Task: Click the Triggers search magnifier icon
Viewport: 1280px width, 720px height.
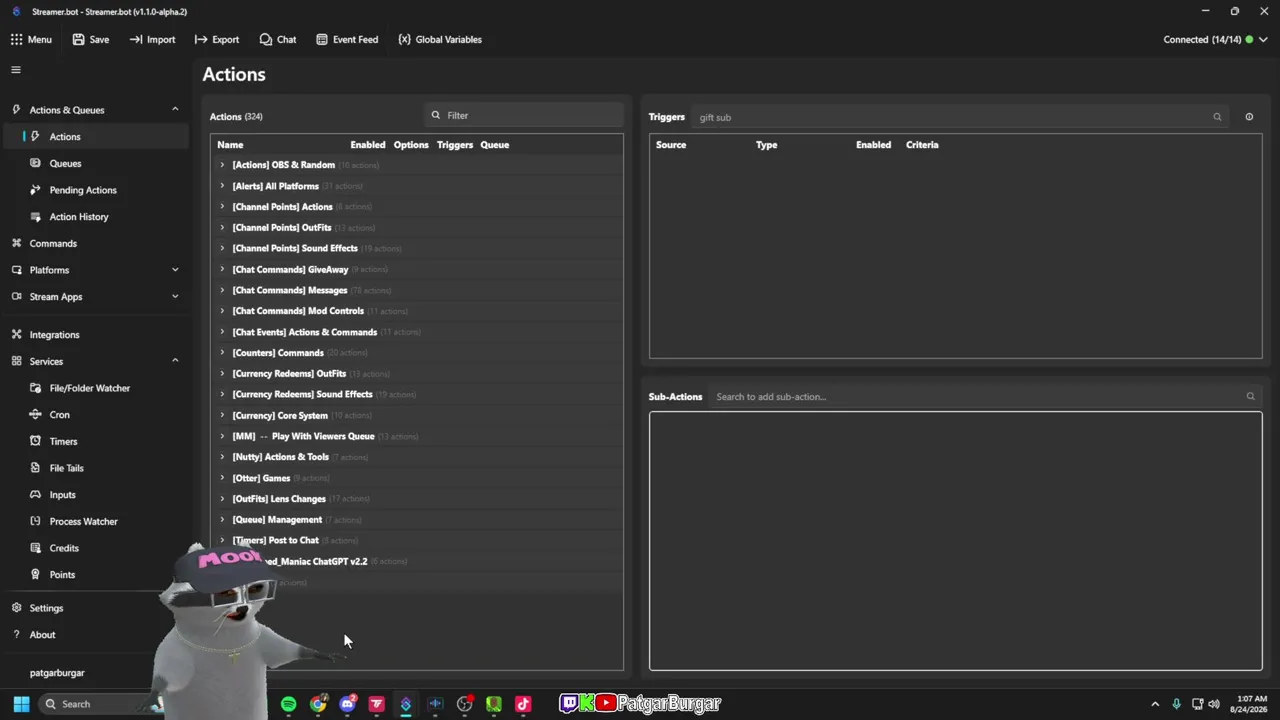Action: pos(1217,117)
